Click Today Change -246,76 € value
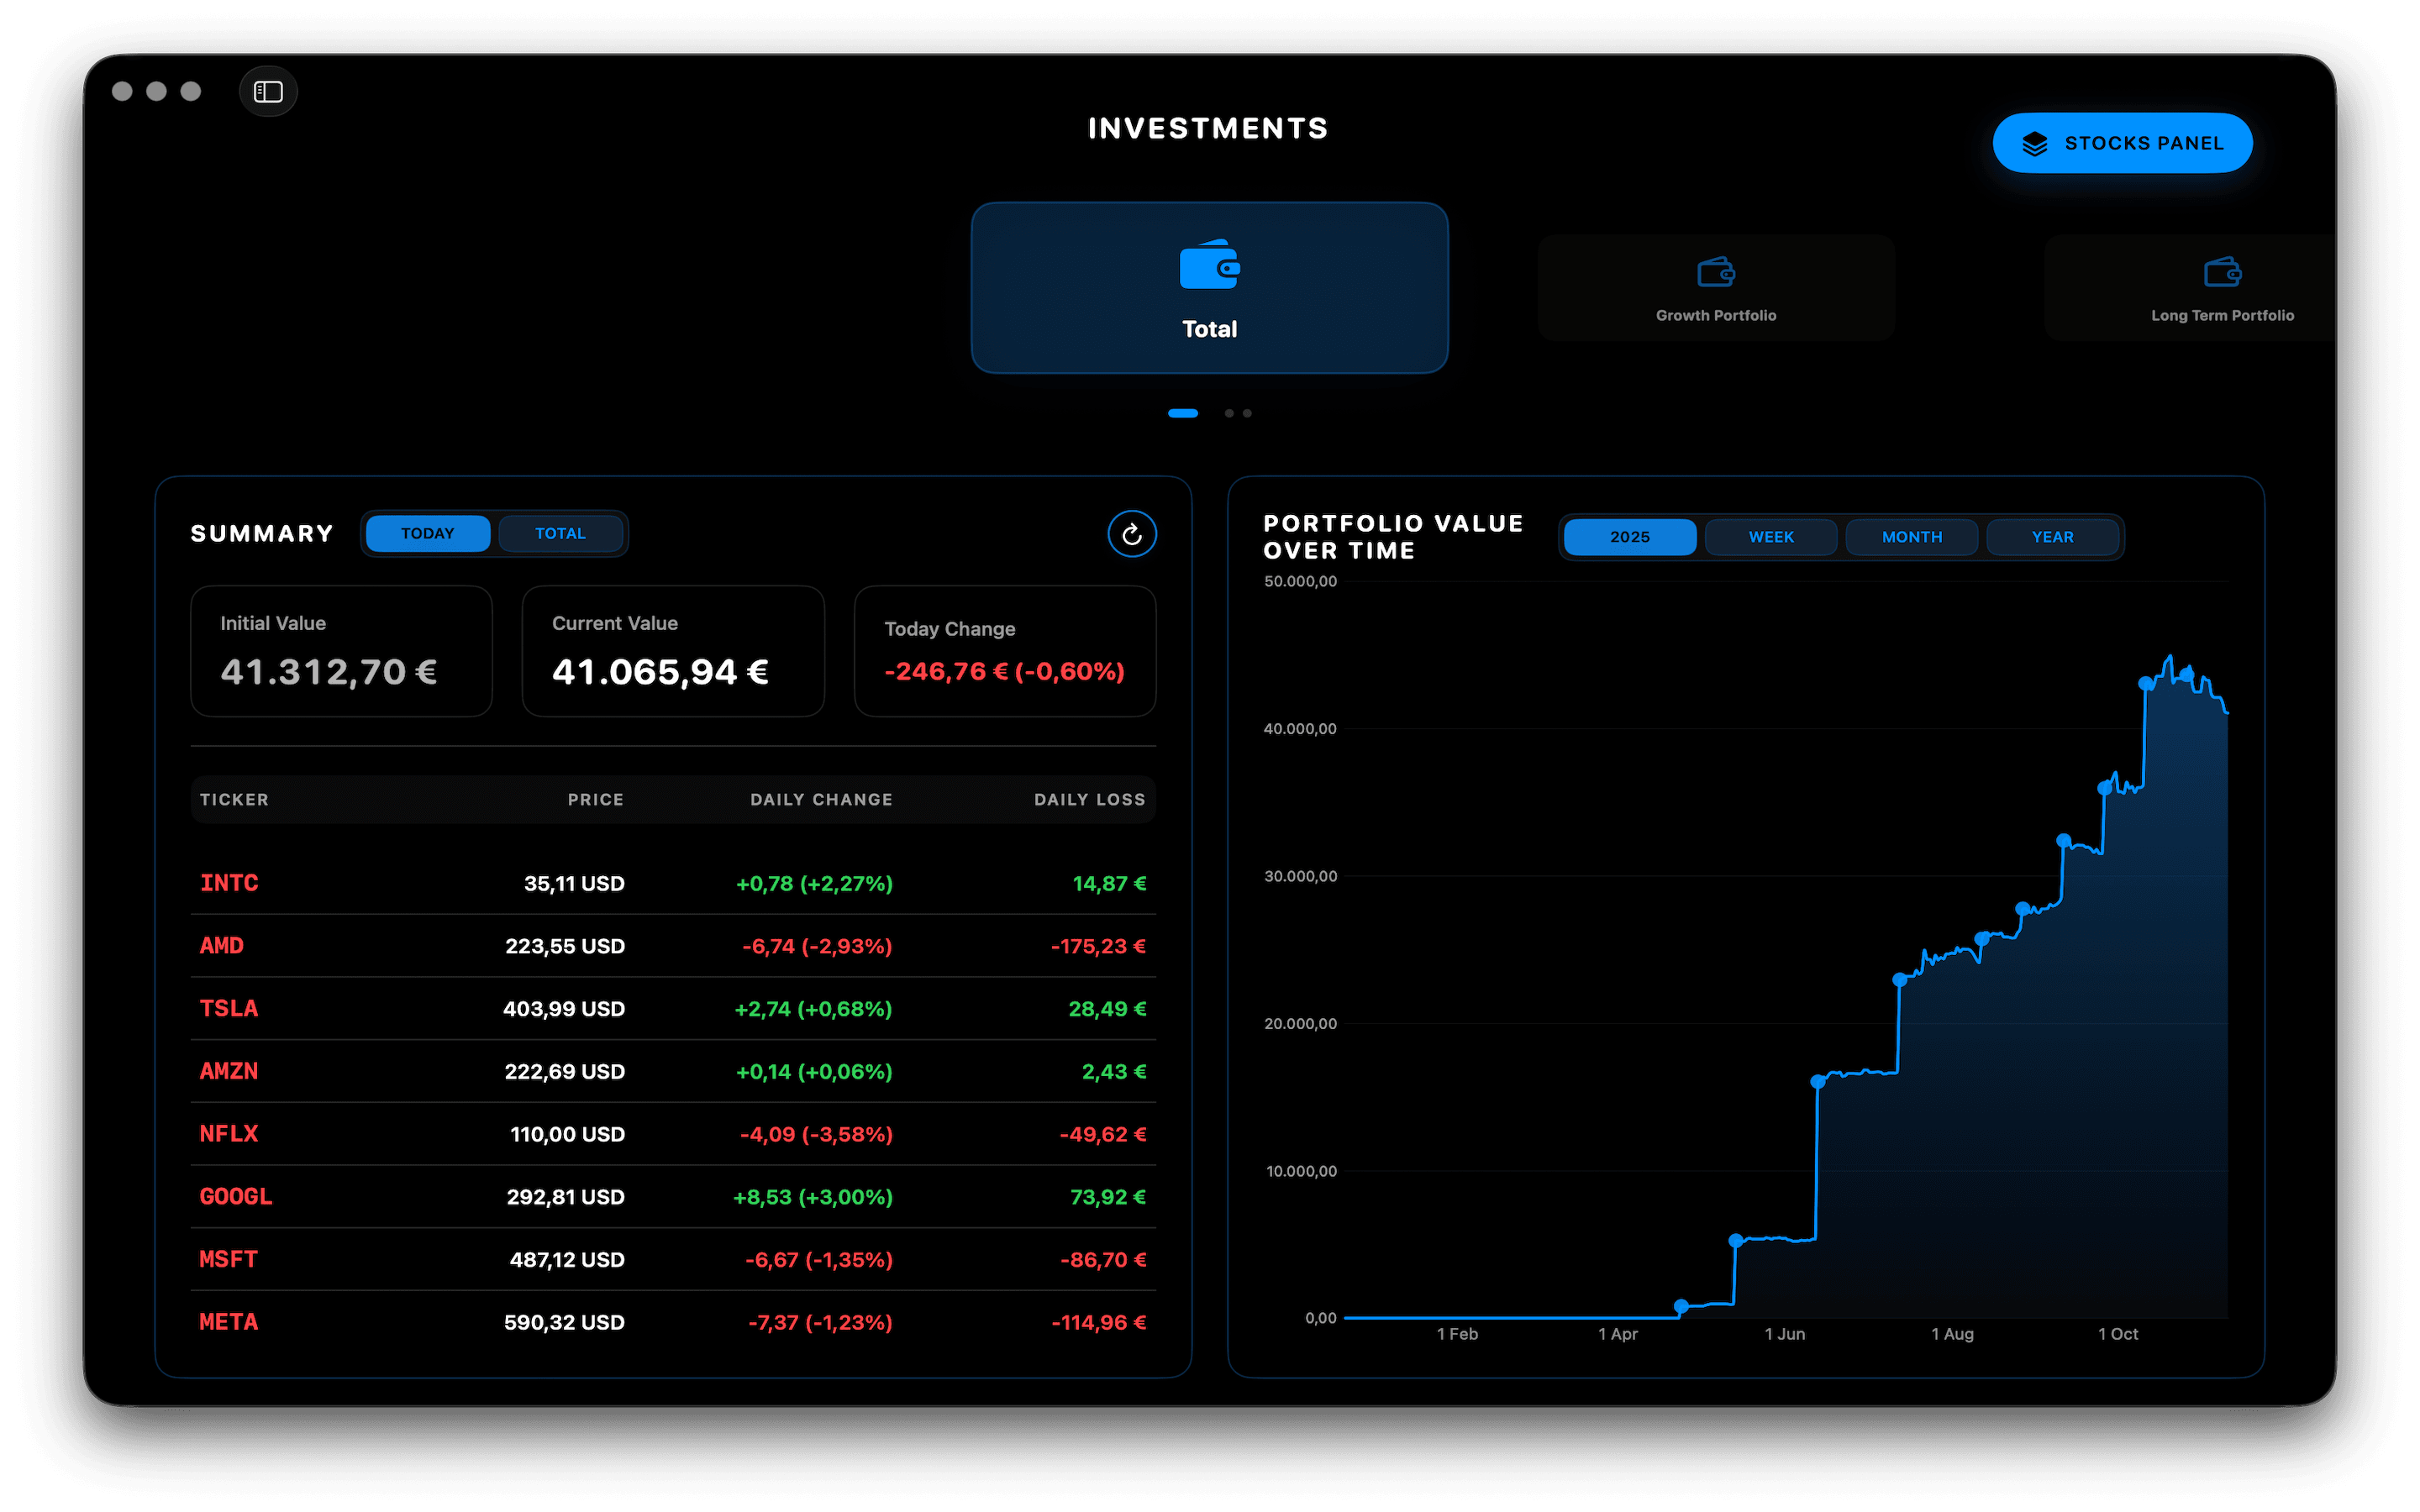2420x1512 pixels. click(x=1004, y=671)
